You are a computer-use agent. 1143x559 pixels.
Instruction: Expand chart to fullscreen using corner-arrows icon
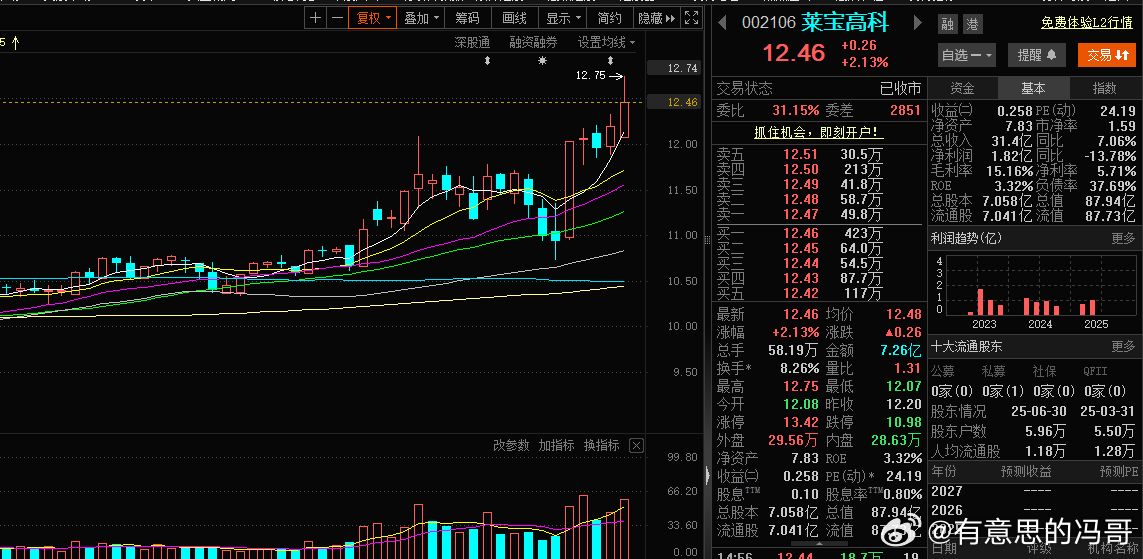693,18
